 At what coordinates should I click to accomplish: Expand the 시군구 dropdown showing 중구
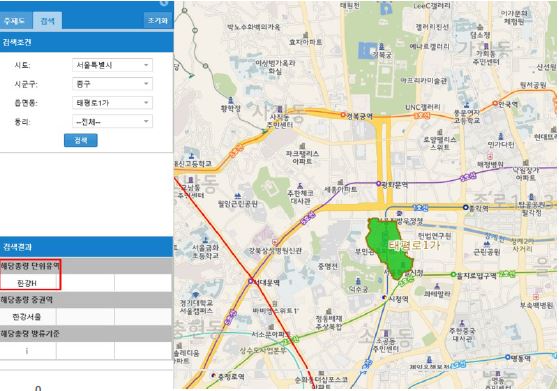(112, 84)
